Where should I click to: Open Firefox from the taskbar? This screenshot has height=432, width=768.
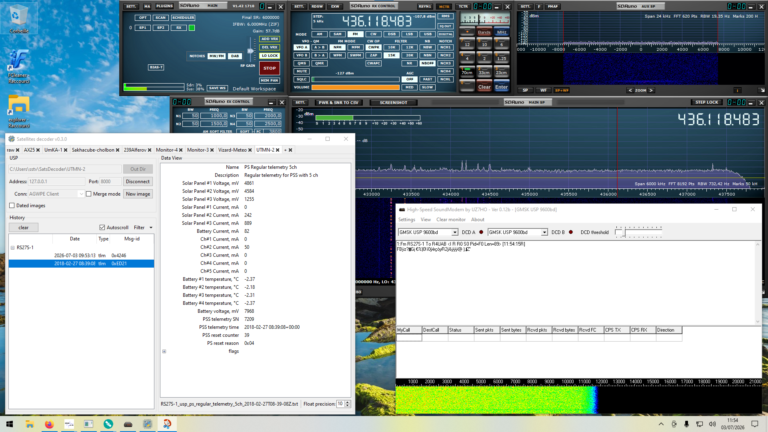(49, 424)
